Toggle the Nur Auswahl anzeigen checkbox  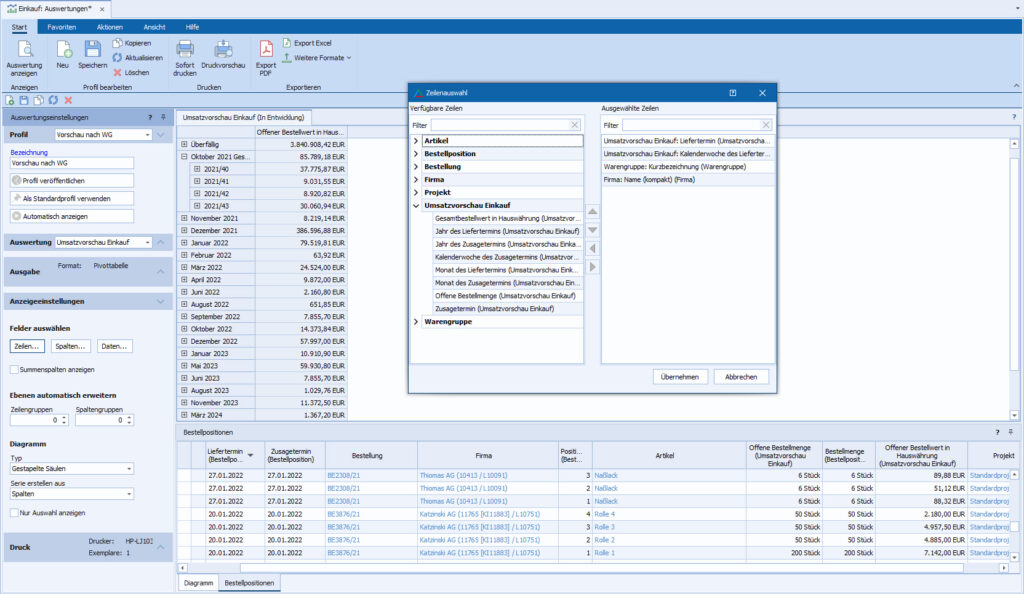pos(14,512)
